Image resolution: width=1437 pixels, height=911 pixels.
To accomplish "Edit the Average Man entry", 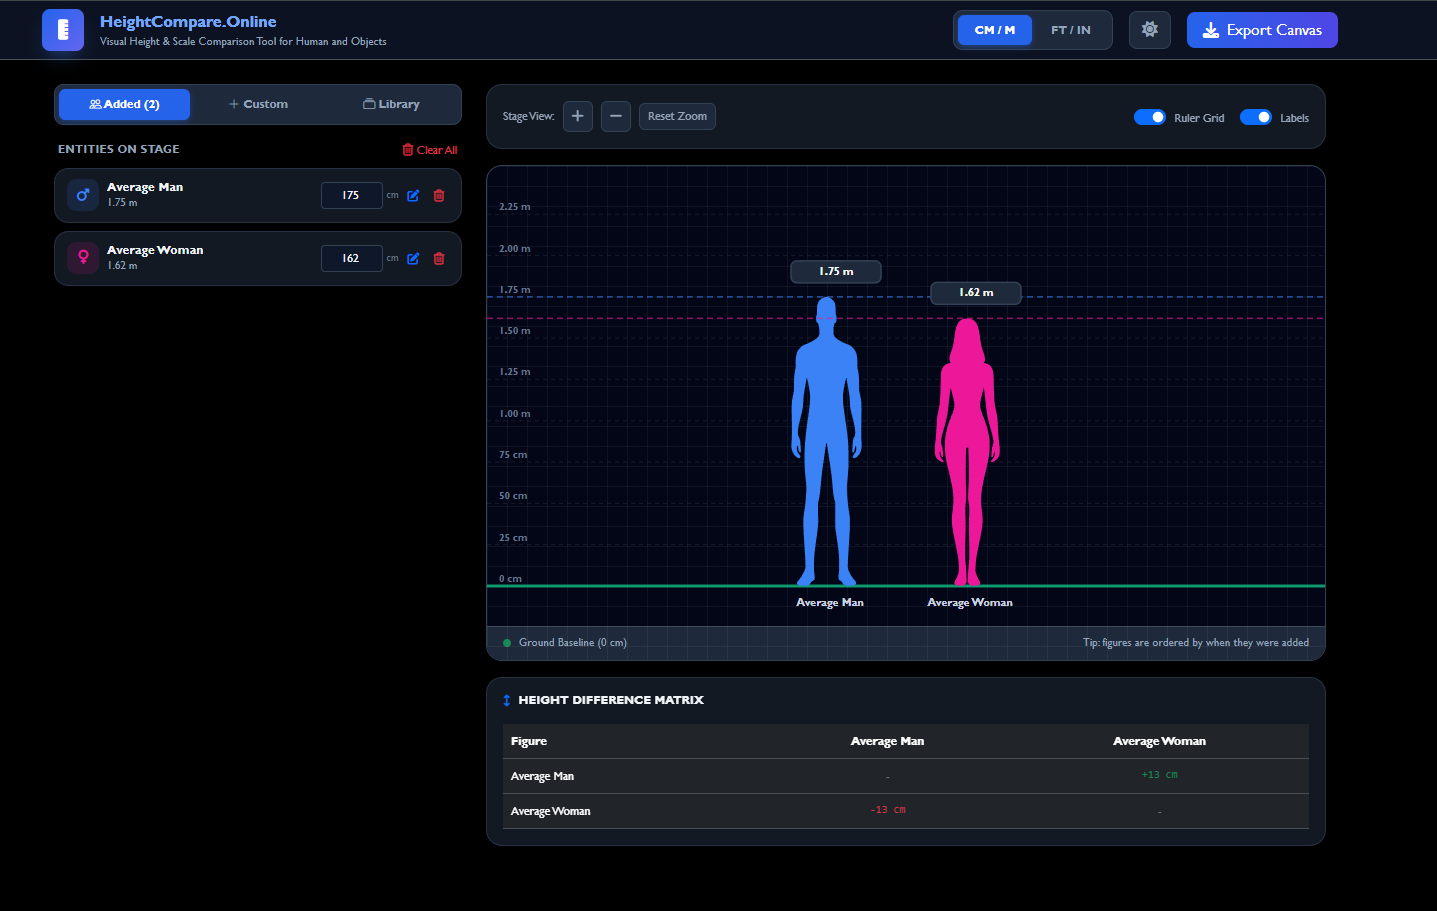I will pyautogui.click(x=413, y=196).
